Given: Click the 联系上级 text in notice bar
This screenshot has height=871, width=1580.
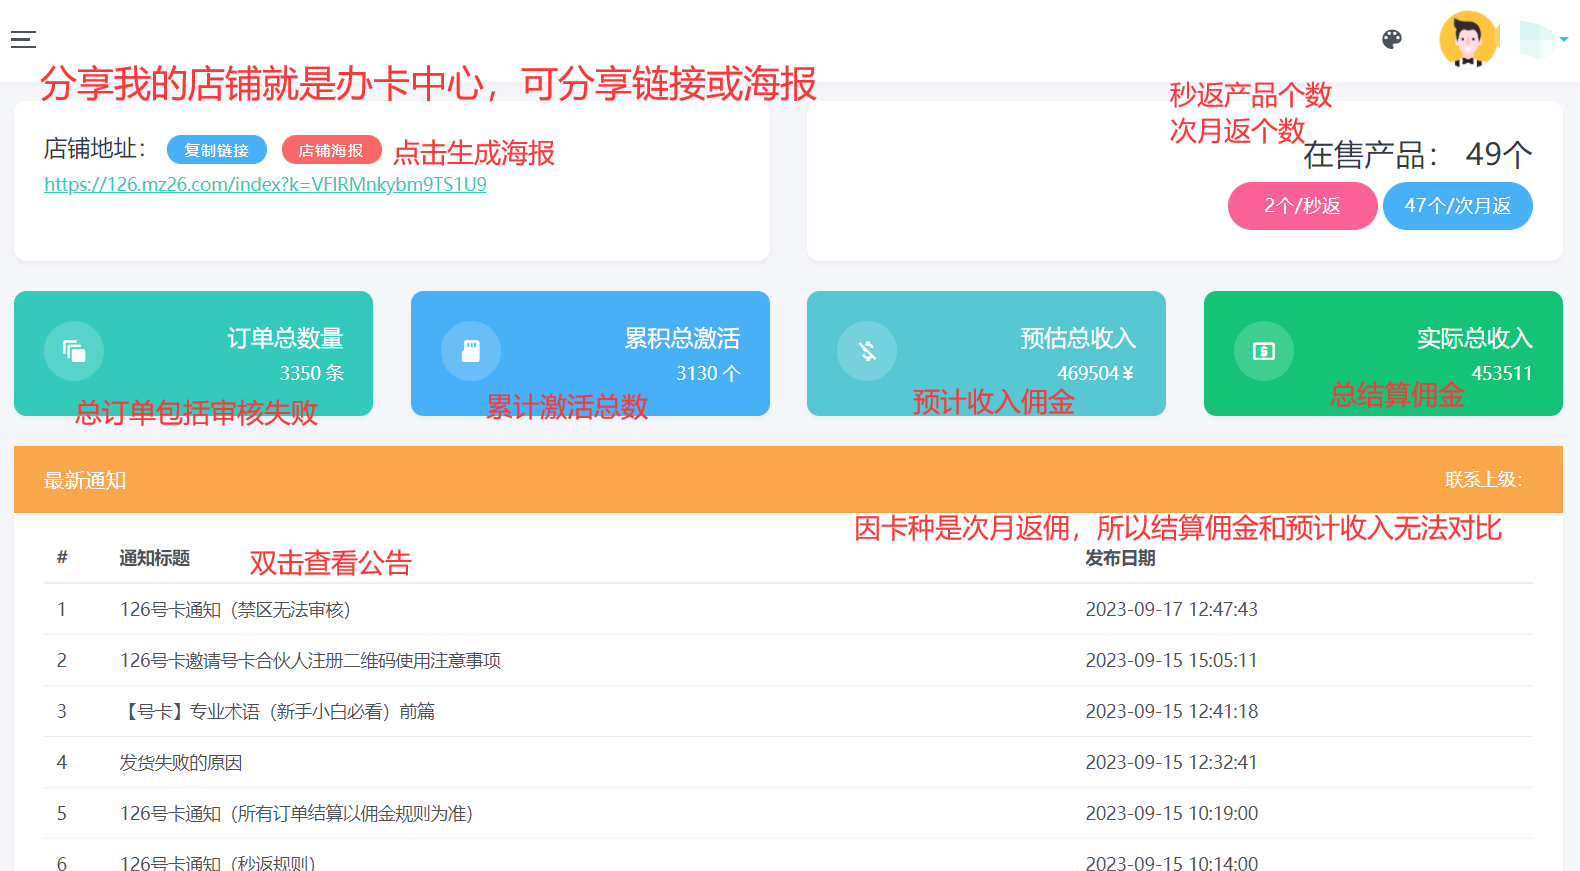Looking at the screenshot, I should pyautogui.click(x=1483, y=480).
